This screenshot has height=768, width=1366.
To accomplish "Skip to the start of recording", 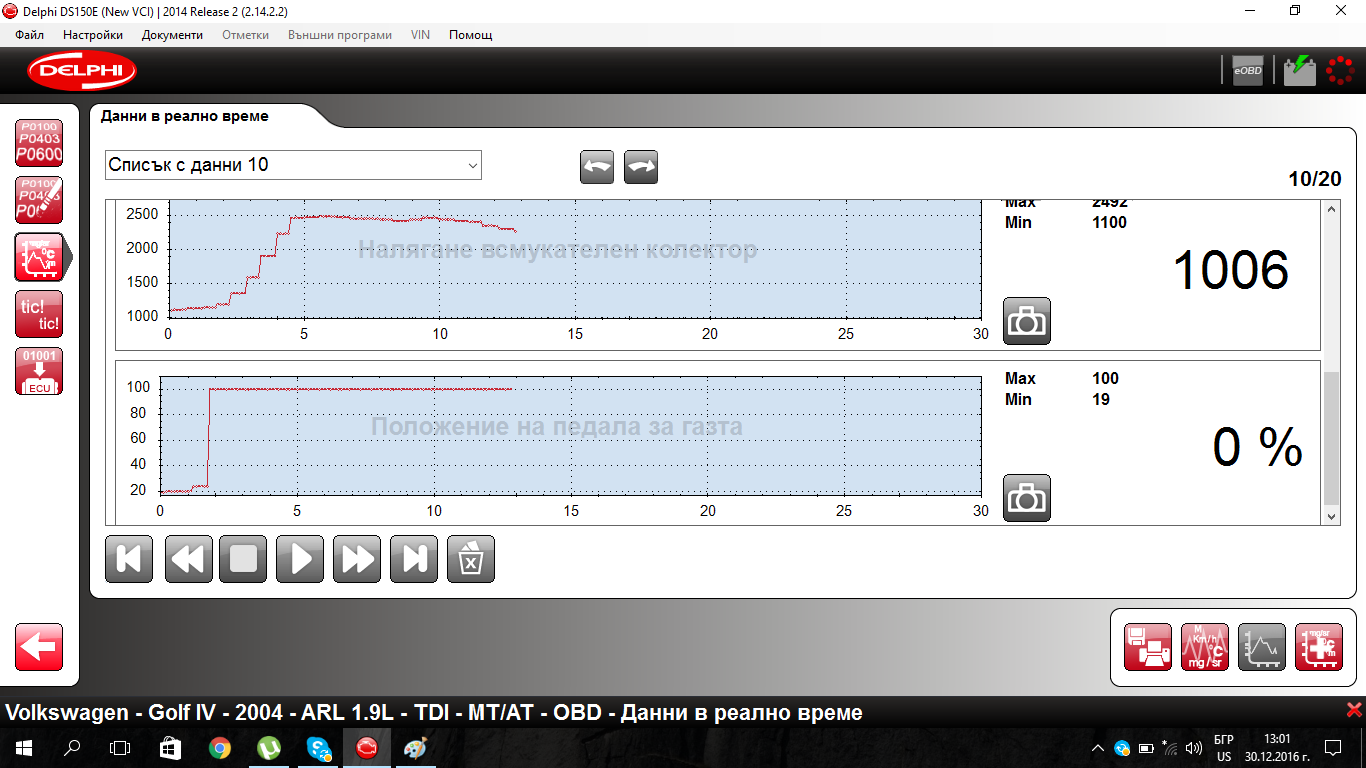I will point(129,558).
